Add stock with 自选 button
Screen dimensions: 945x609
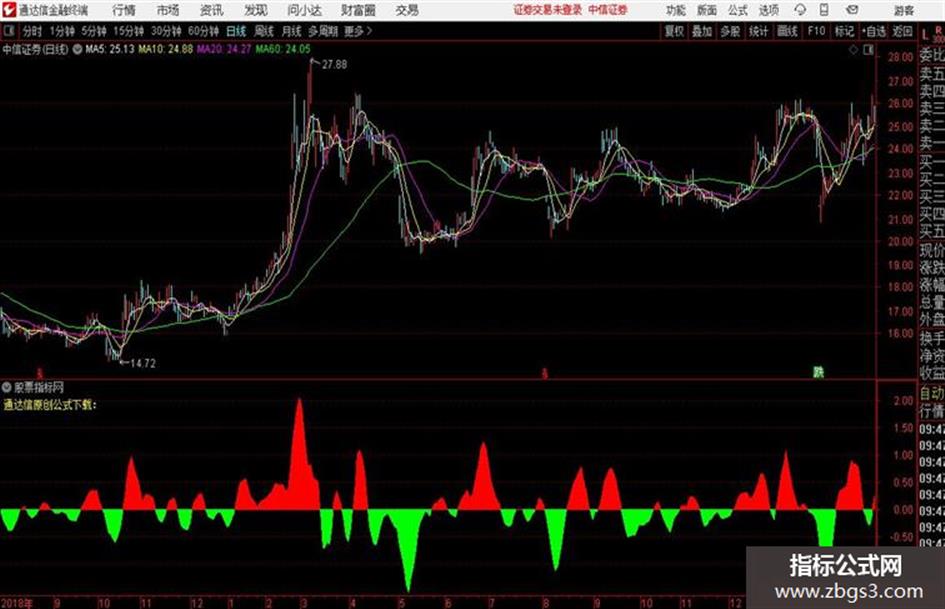coord(873,31)
